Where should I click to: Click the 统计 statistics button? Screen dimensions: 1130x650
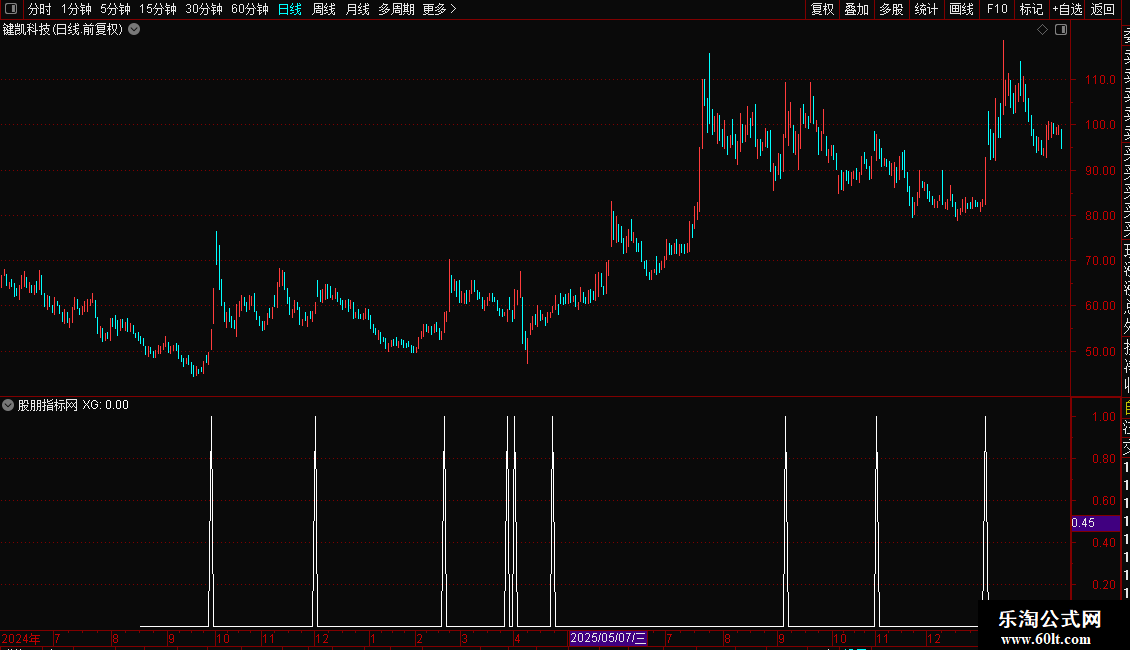[926, 9]
